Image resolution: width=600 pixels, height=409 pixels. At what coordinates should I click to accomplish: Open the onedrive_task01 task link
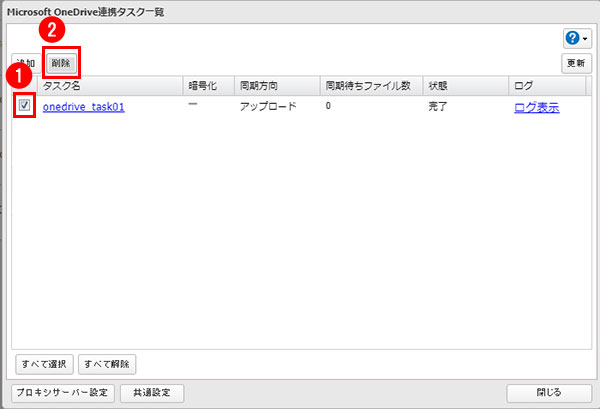pyautogui.click(x=83, y=107)
